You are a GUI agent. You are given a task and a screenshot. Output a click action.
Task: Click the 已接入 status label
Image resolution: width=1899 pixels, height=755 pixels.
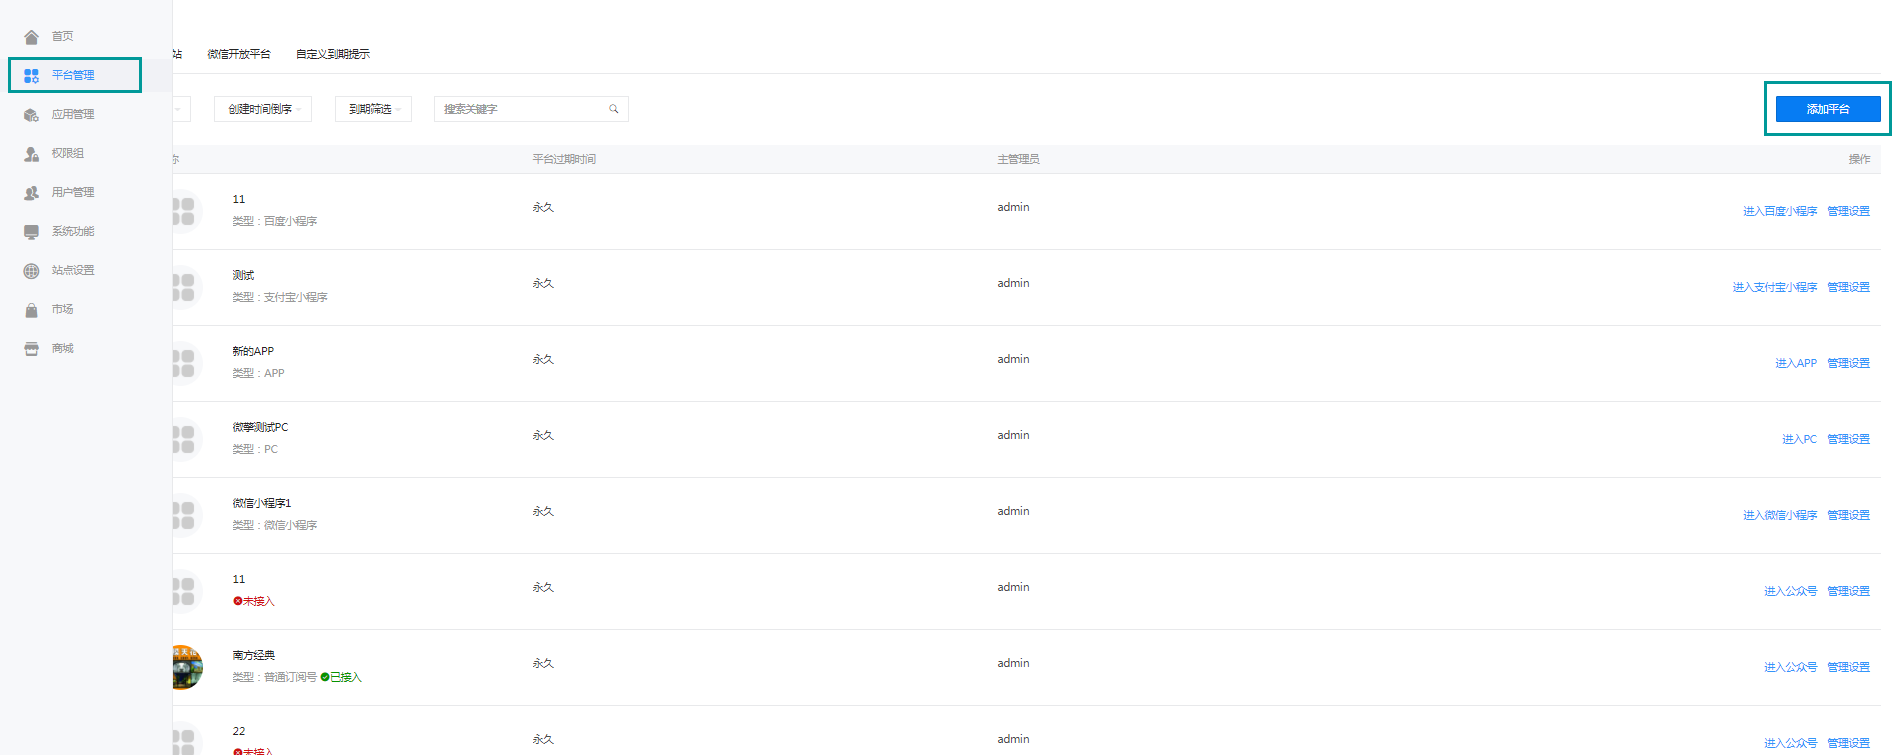[x=341, y=677]
